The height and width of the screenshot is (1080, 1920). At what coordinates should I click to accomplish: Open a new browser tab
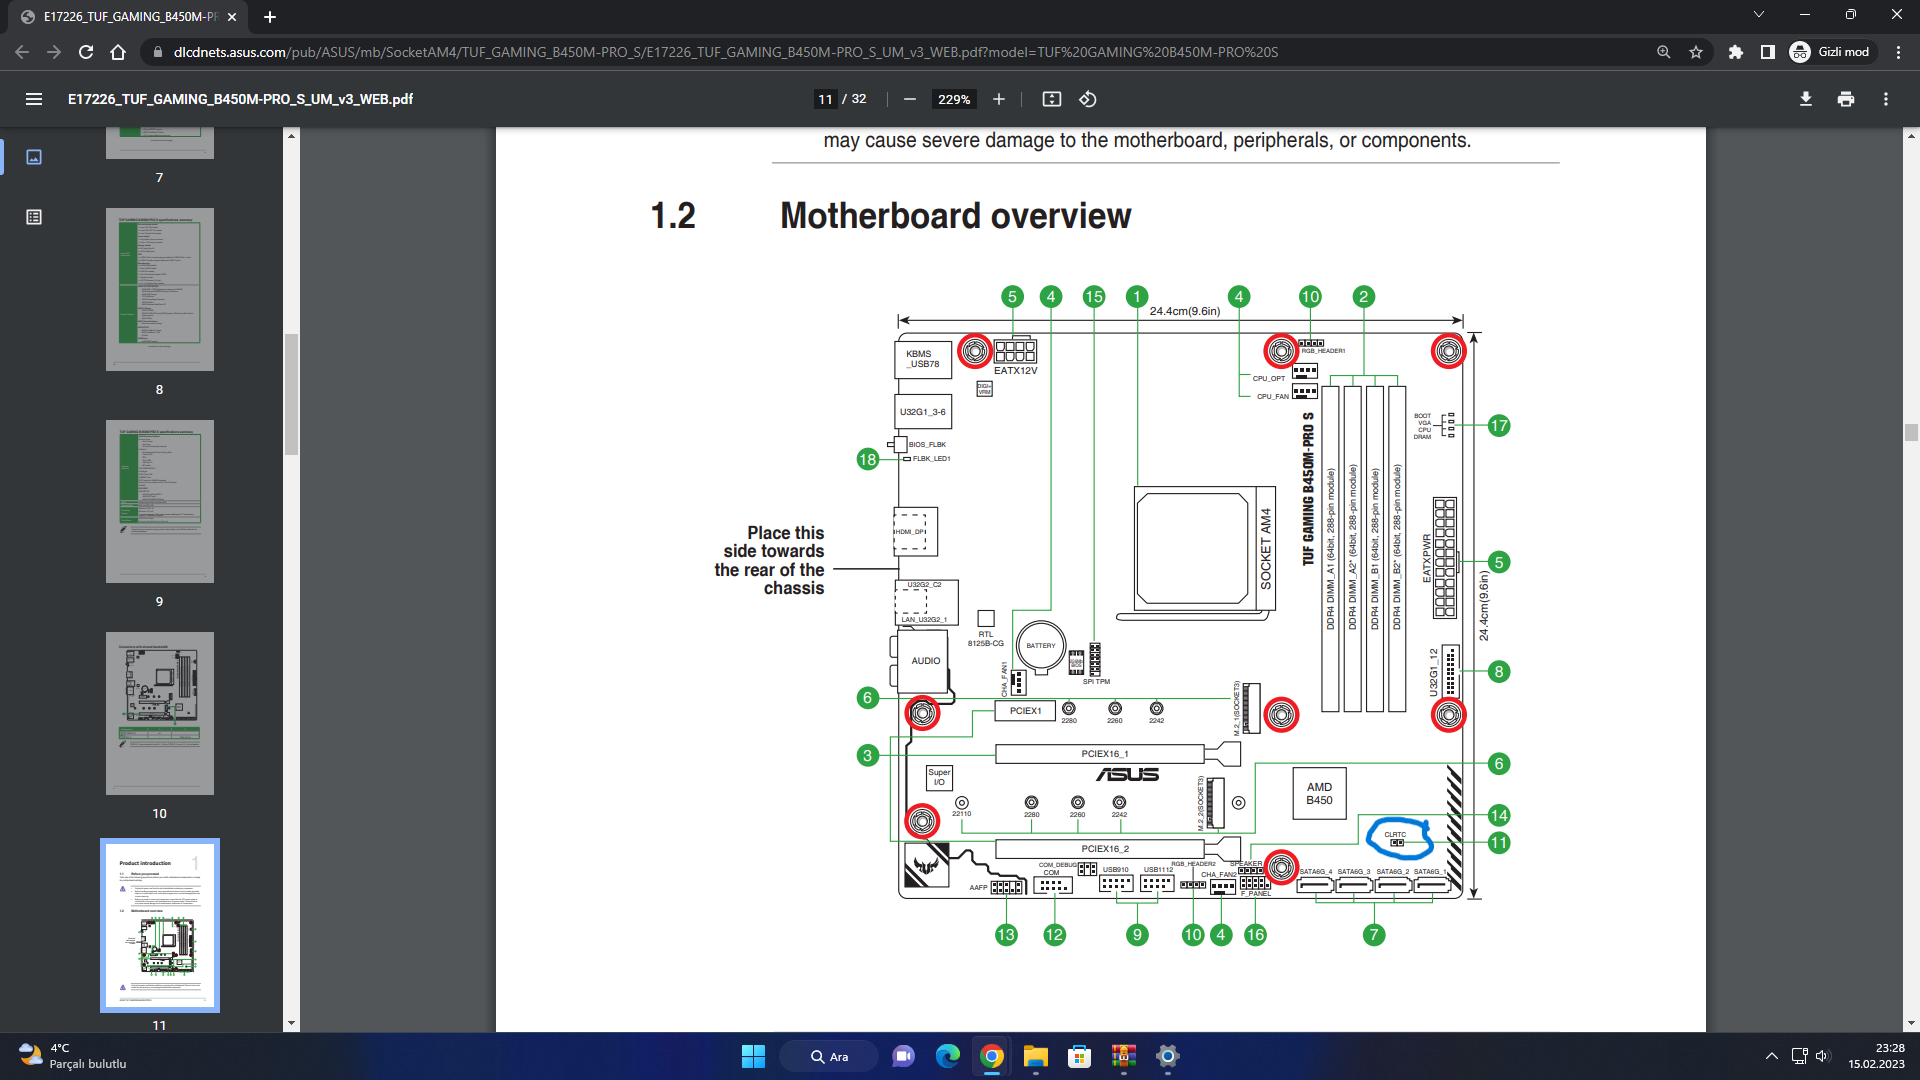pos(270,17)
